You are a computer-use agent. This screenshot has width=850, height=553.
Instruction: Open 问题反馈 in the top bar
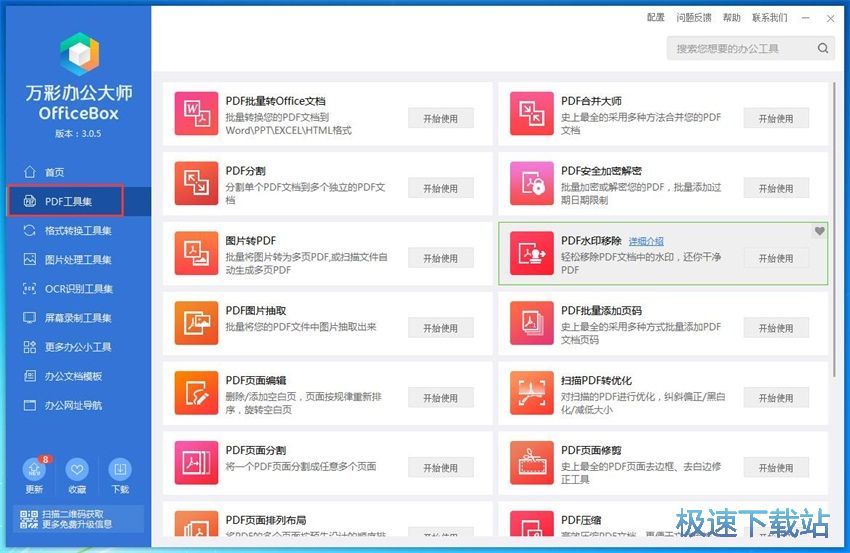[x=694, y=18]
